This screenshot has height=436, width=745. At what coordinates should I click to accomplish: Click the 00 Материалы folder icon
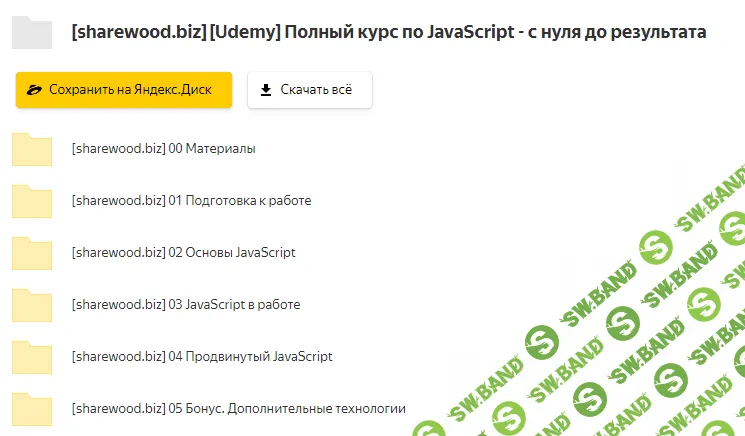(31, 149)
